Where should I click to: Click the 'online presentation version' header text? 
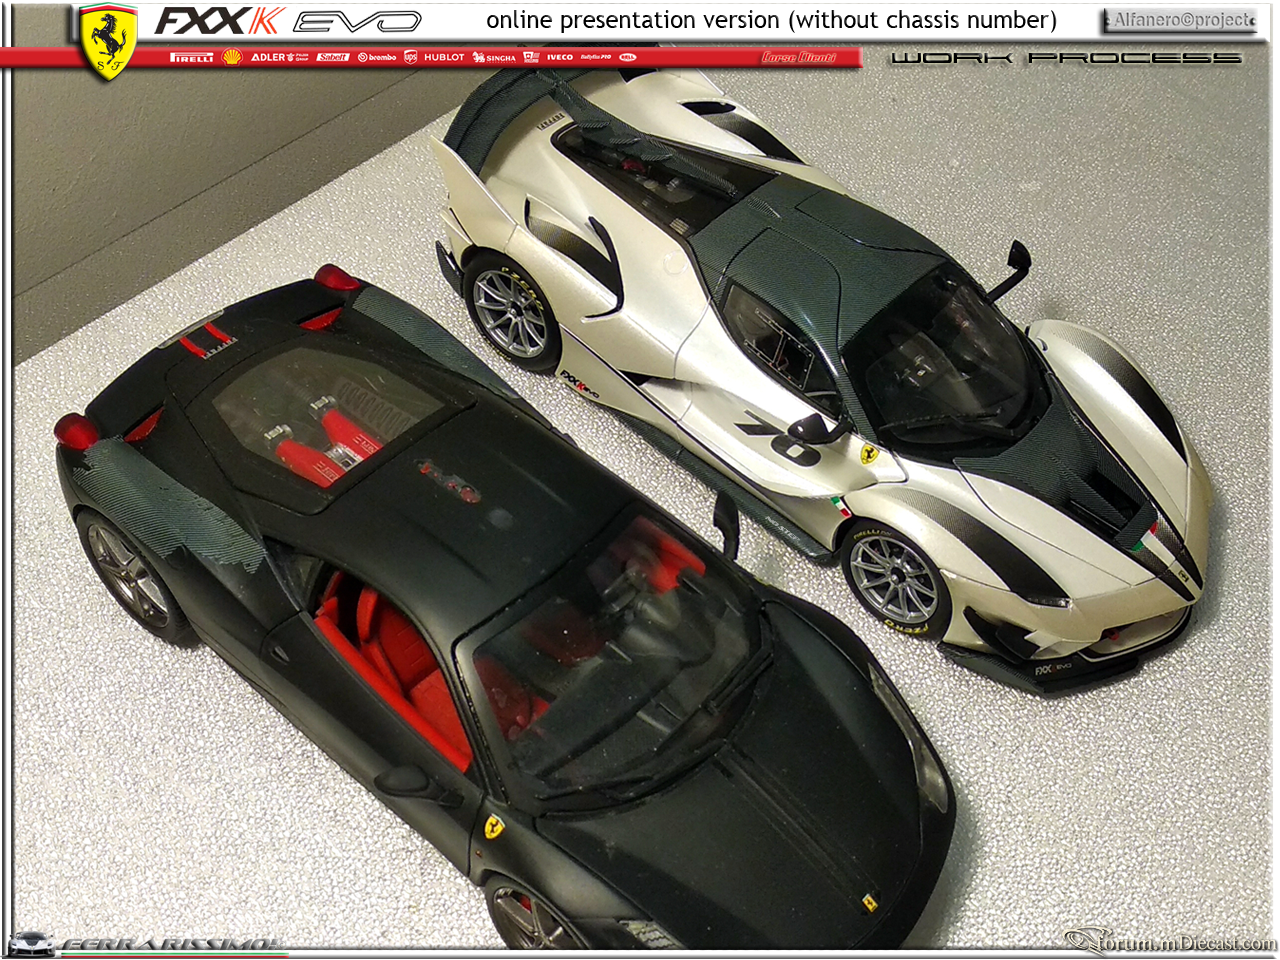[x=771, y=20]
